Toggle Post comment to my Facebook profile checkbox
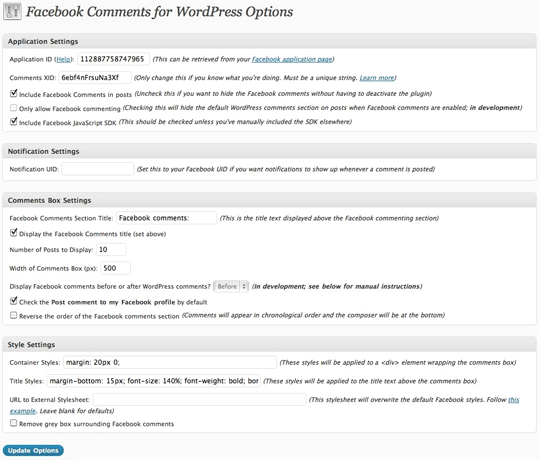The height and width of the screenshot is (460, 540). [x=13, y=301]
